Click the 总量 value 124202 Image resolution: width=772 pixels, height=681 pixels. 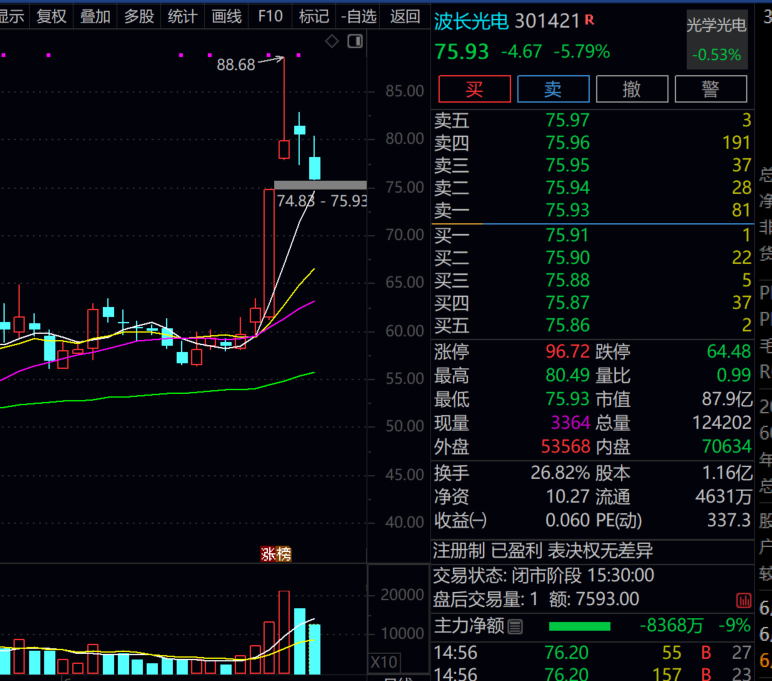[722, 423]
